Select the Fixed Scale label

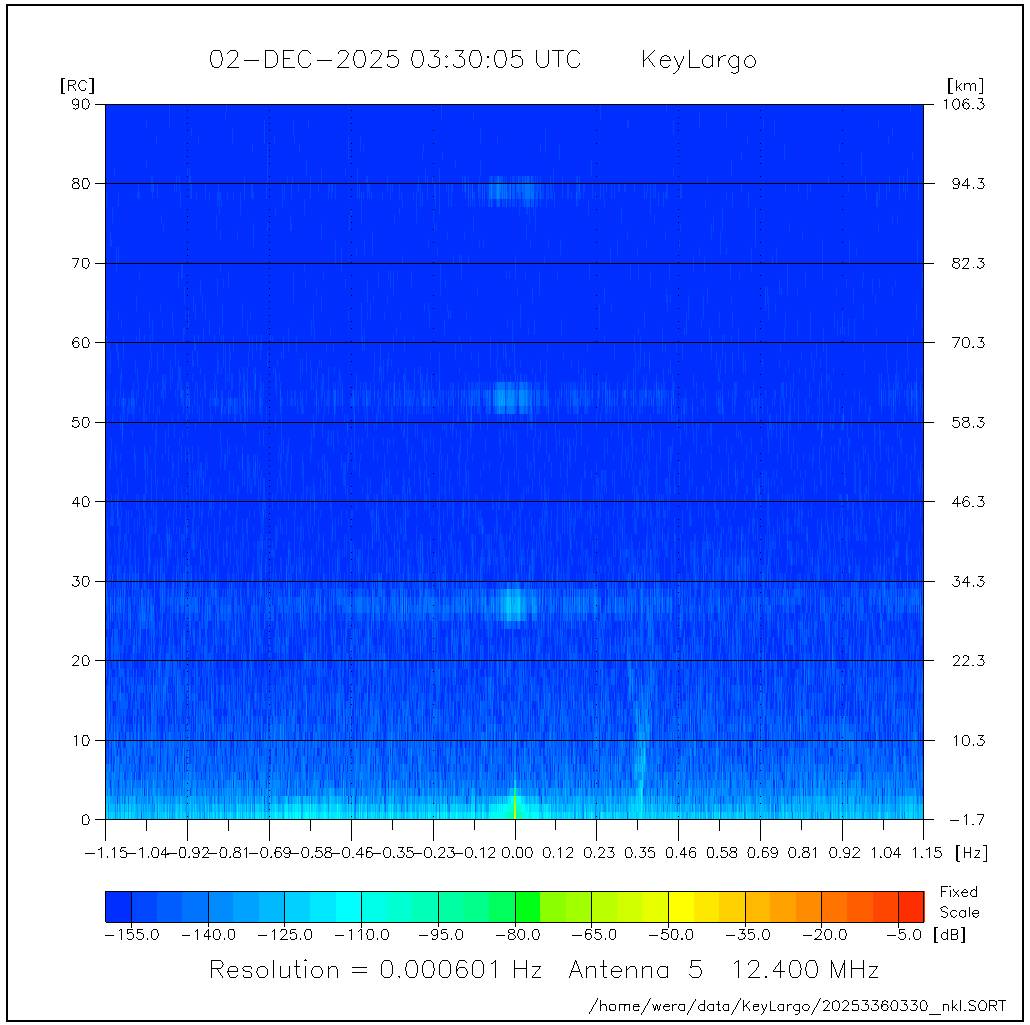(x=959, y=902)
